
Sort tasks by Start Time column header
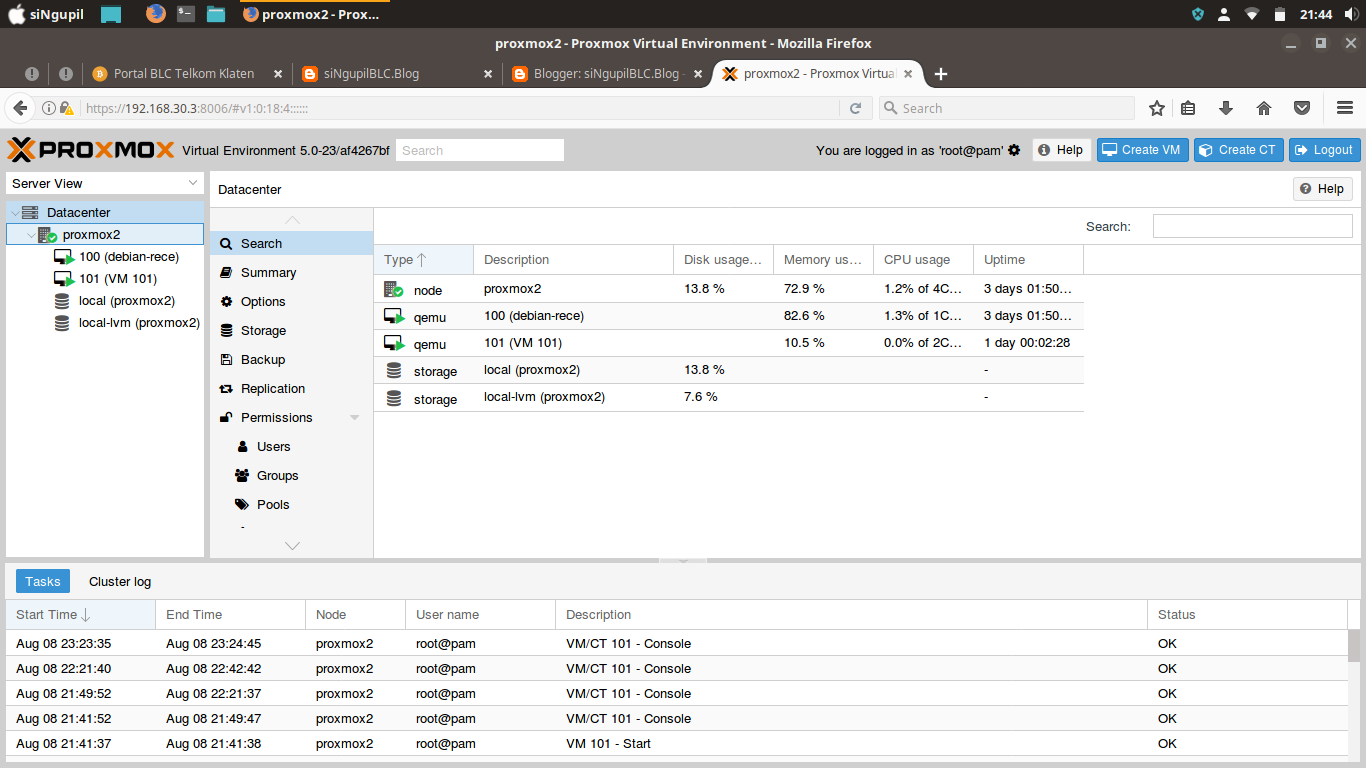81,615
